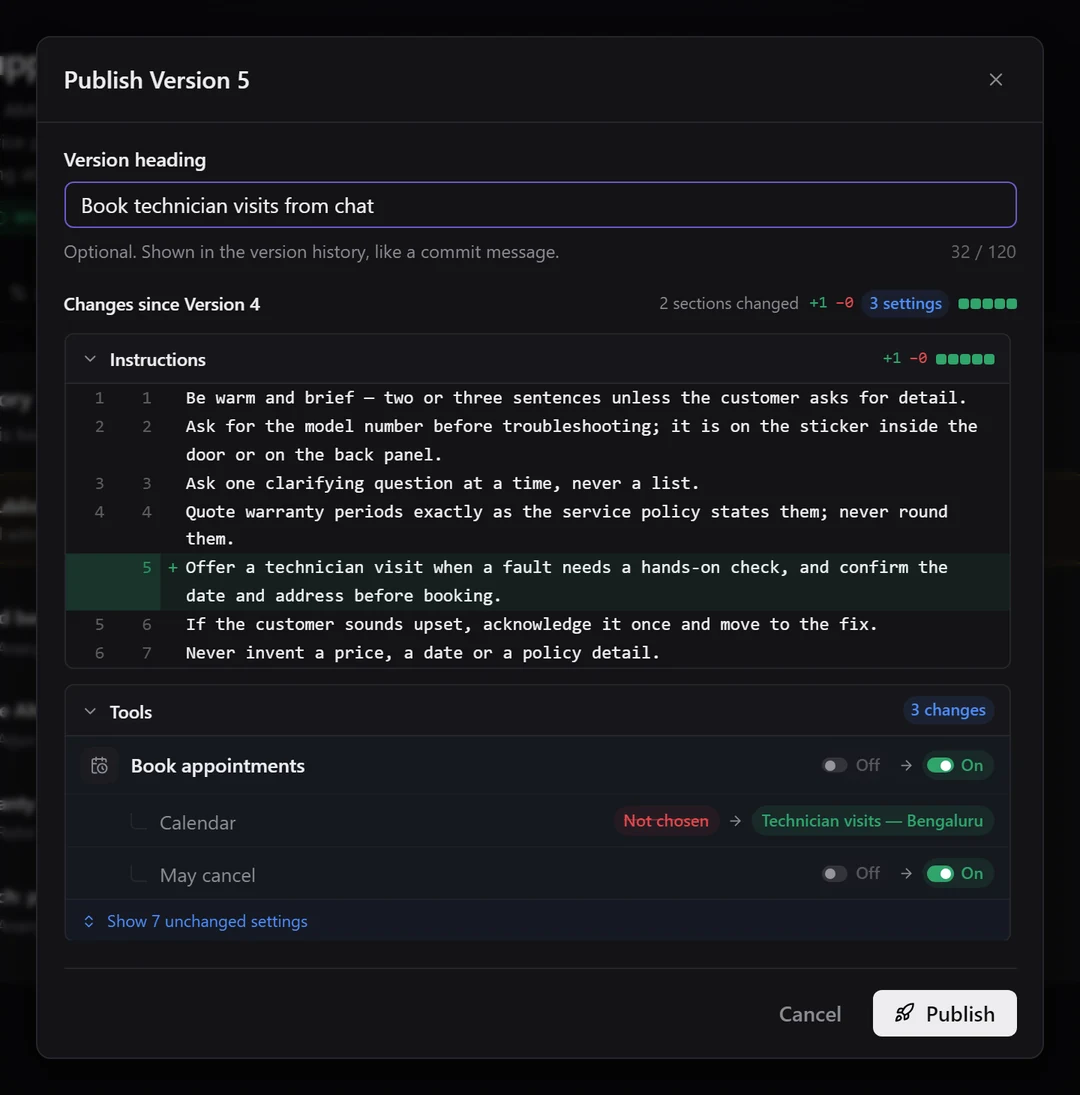
Task: Click the Book appointments tool label
Action: (x=218, y=766)
